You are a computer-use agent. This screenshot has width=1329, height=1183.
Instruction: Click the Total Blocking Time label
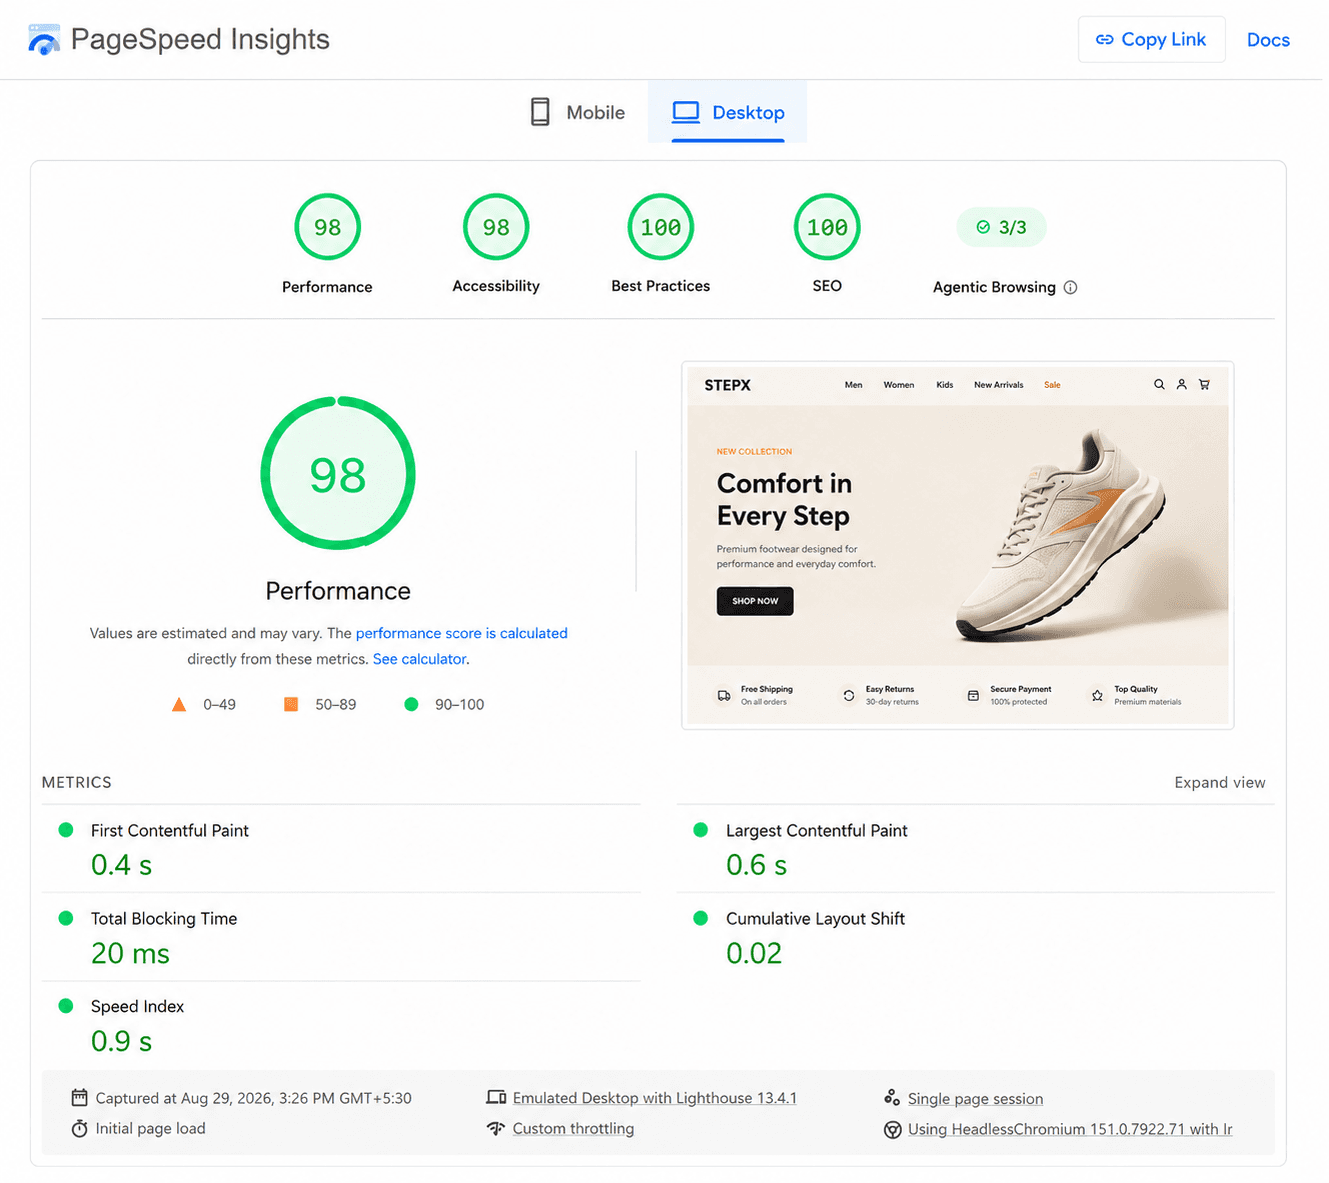(164, 918)
